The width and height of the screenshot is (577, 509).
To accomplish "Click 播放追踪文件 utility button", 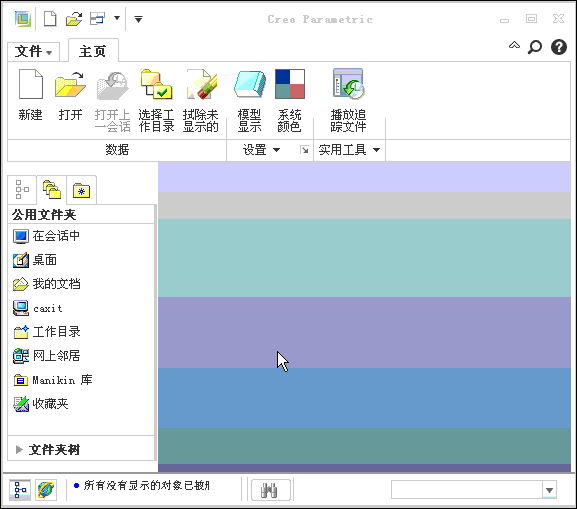I will 348,101.
